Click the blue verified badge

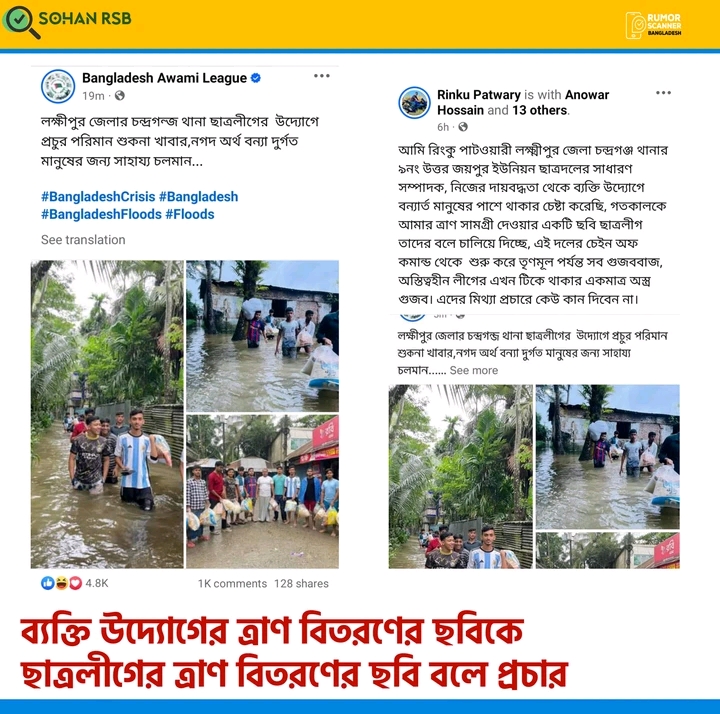(x=256, y=78)
